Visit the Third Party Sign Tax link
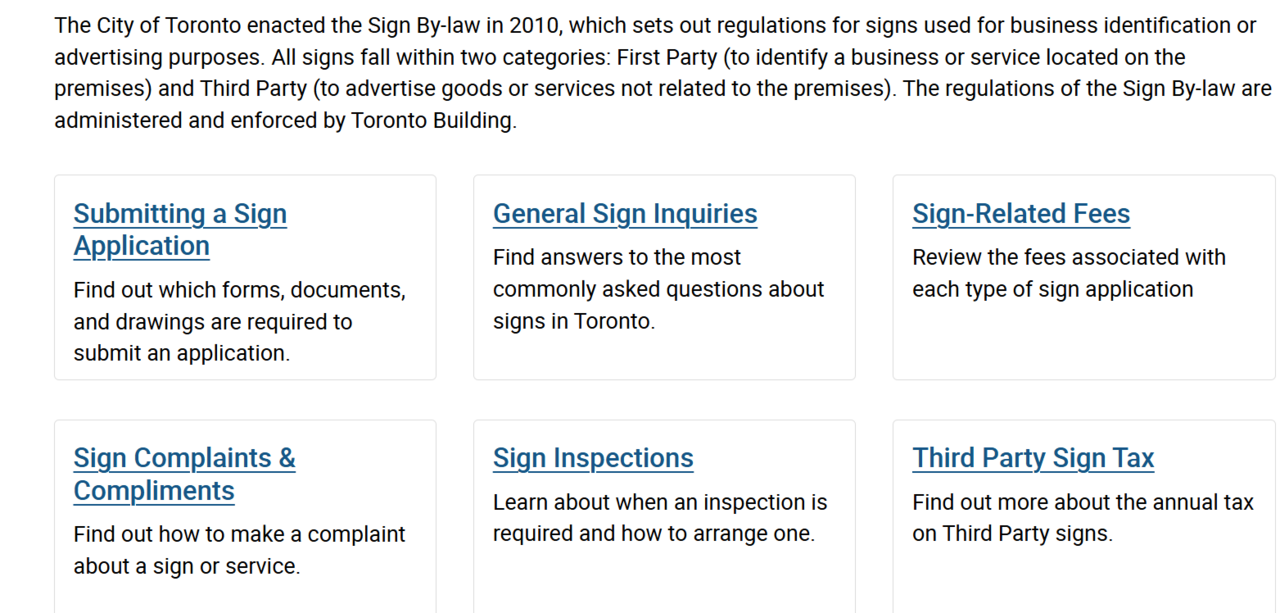 click(x=1033, y=458)
